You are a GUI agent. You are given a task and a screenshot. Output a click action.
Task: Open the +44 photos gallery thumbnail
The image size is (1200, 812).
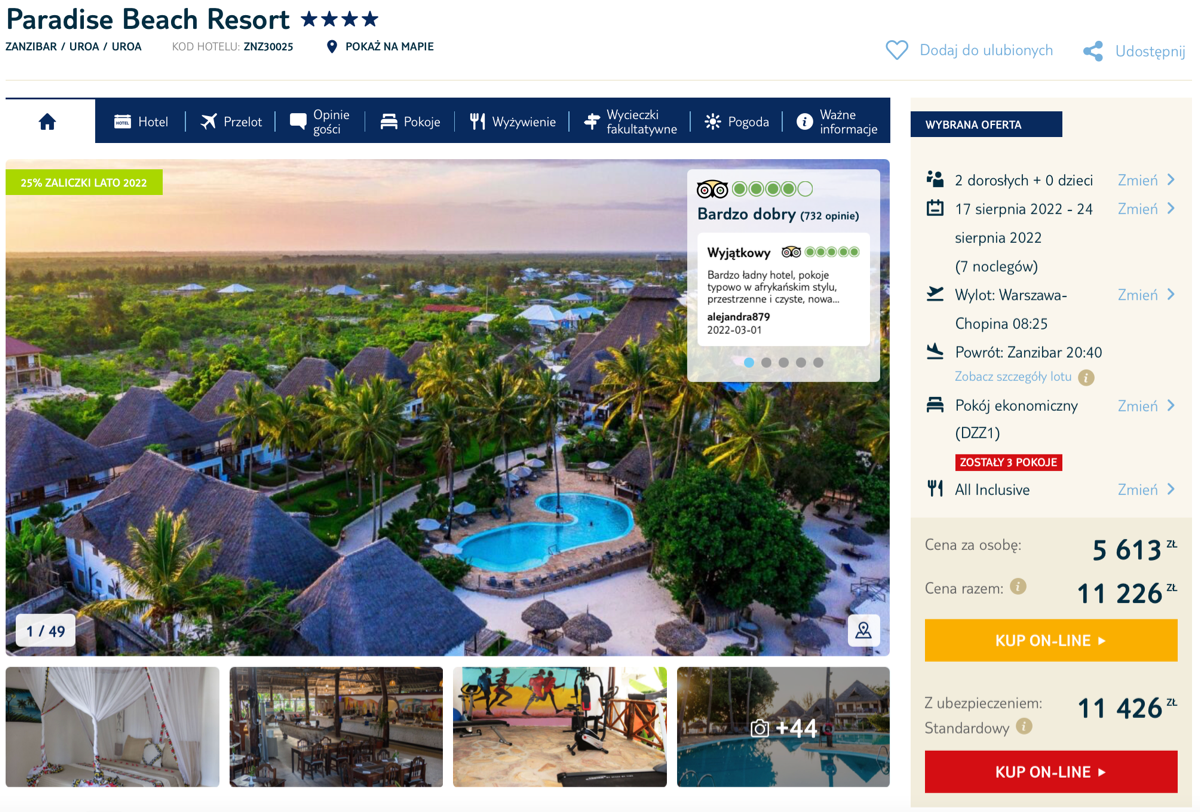[x=783, y=727]
